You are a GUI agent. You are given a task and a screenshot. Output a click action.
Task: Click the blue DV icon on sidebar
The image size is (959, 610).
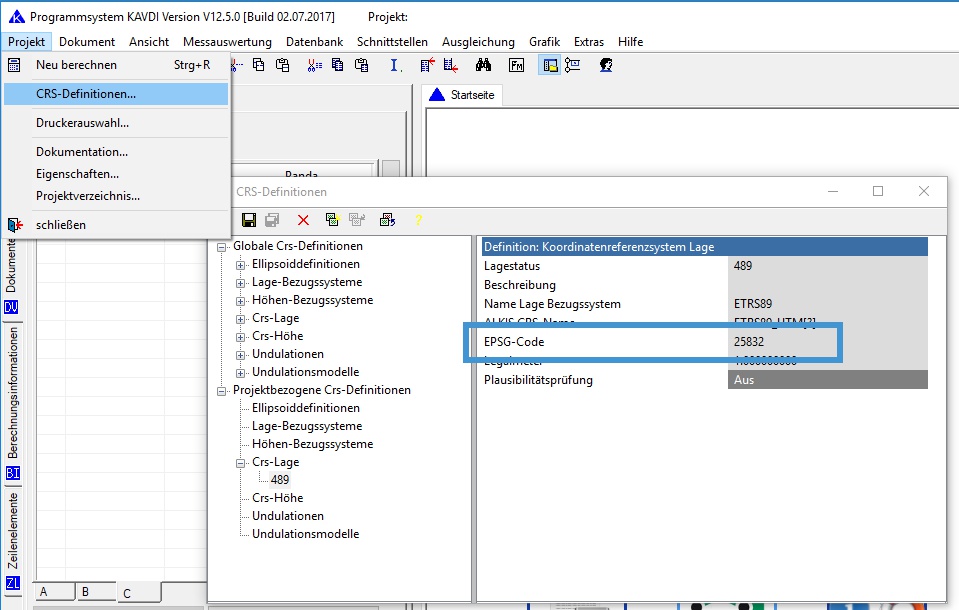coord(12,307)
